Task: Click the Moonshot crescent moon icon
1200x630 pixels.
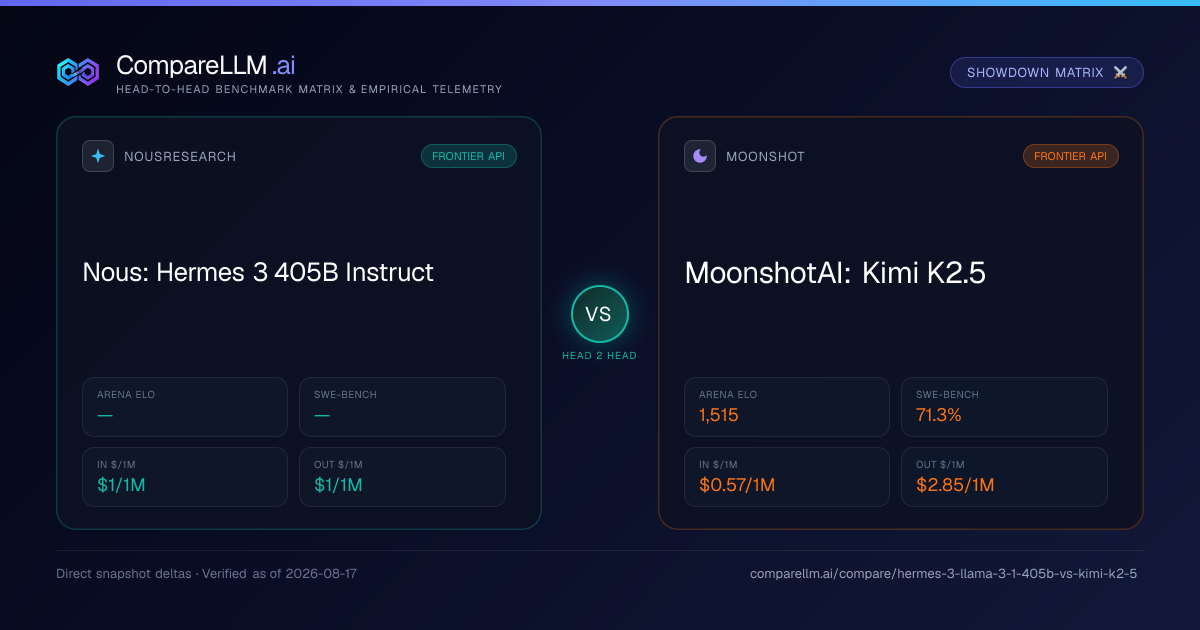Action: pos(700,156)
